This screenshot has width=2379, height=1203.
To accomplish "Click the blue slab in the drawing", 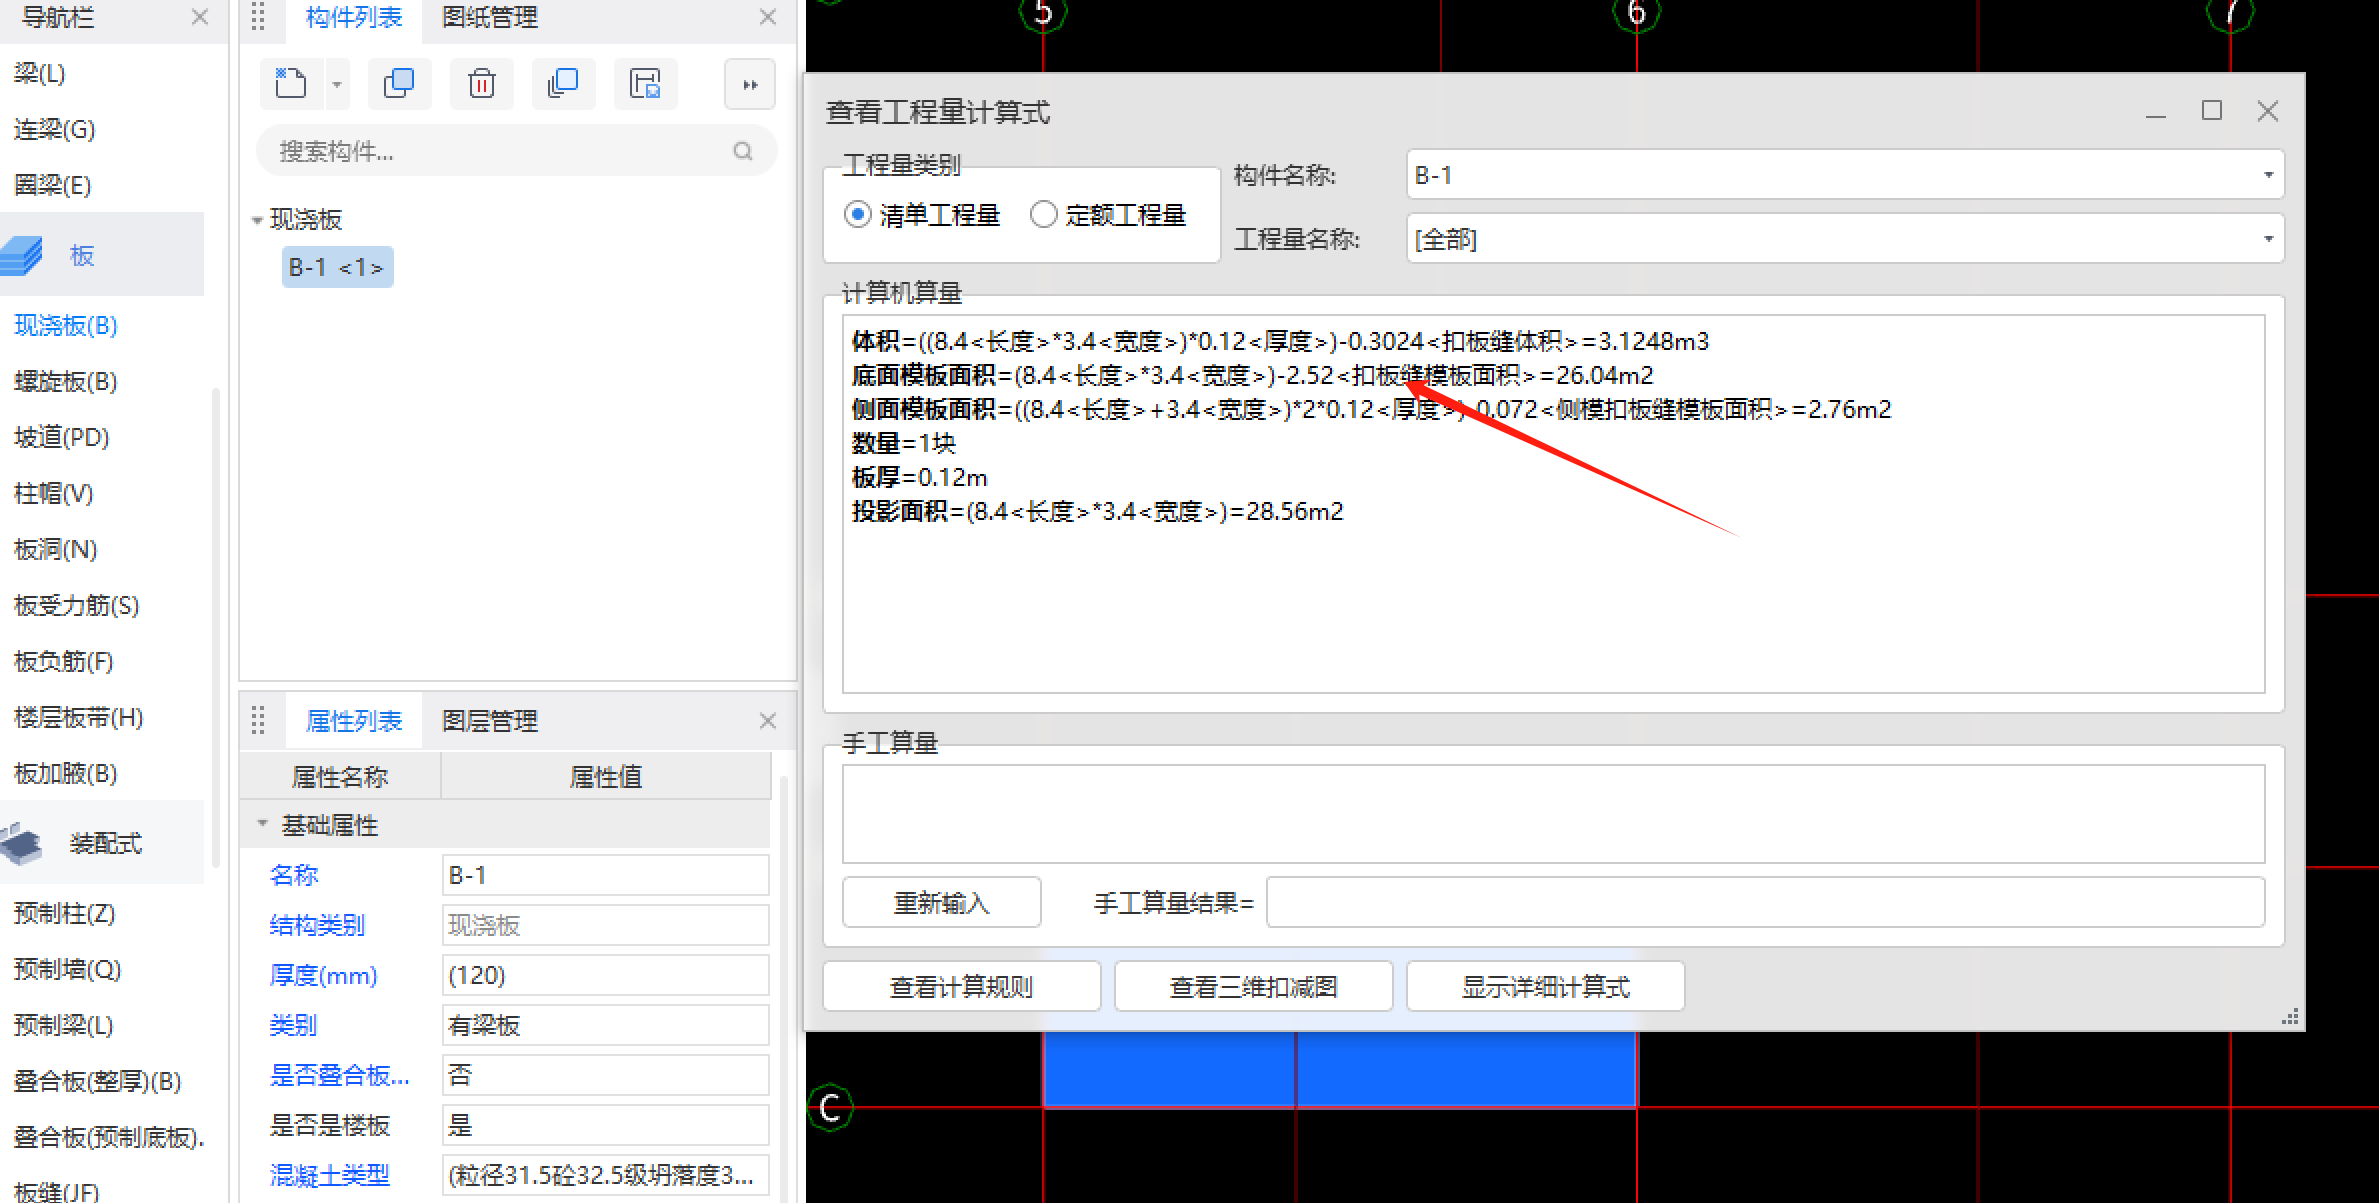I will point(1340,1069).
